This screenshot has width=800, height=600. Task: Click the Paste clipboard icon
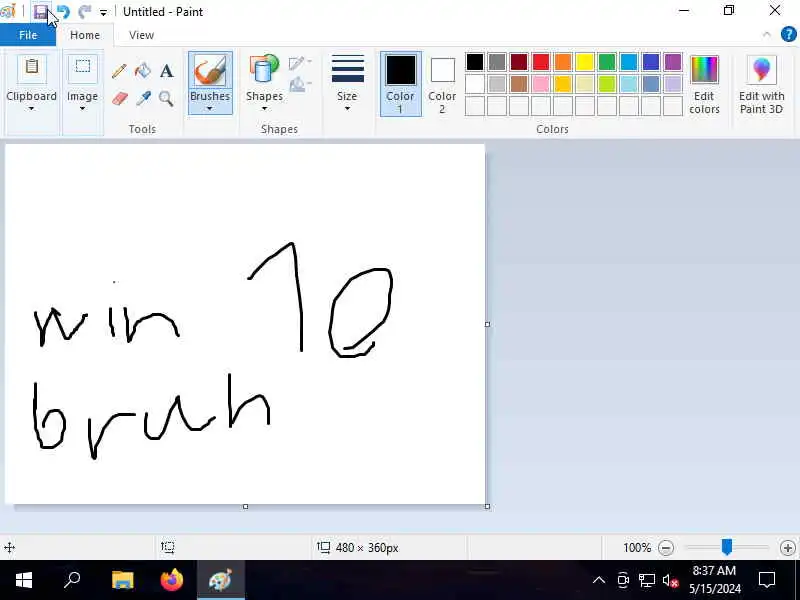point(32,68)
